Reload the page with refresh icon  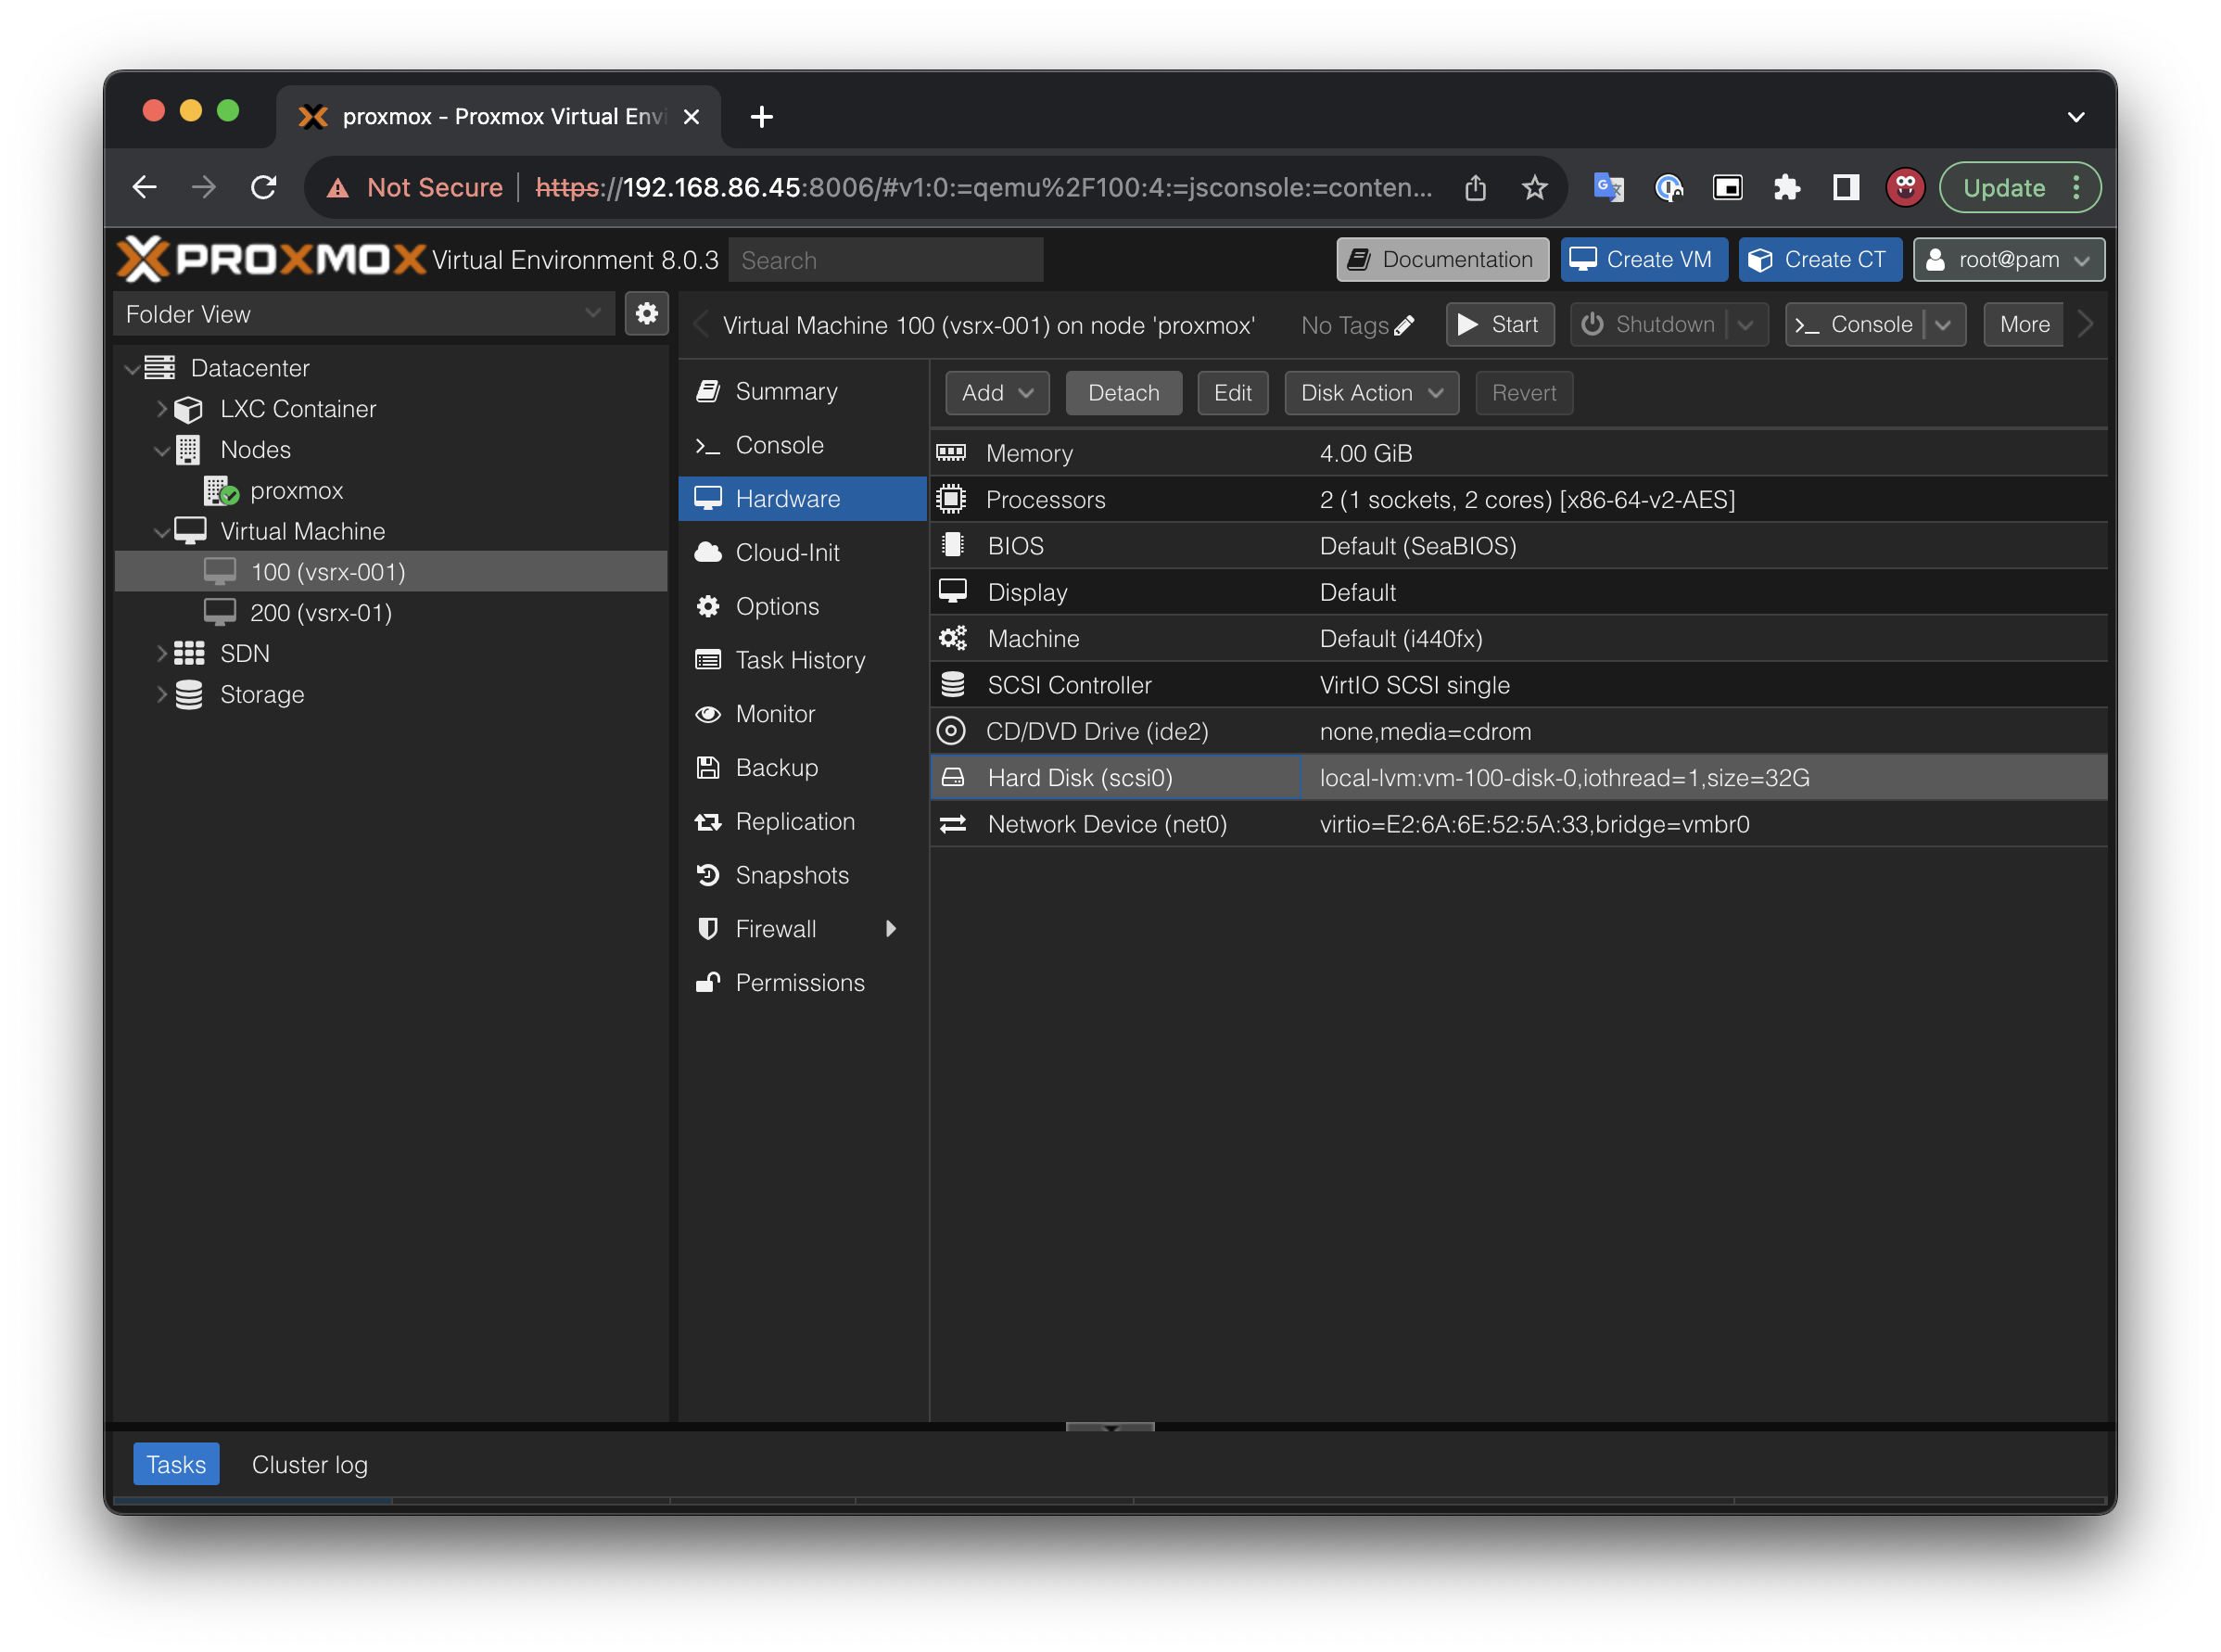coord(264,187)
